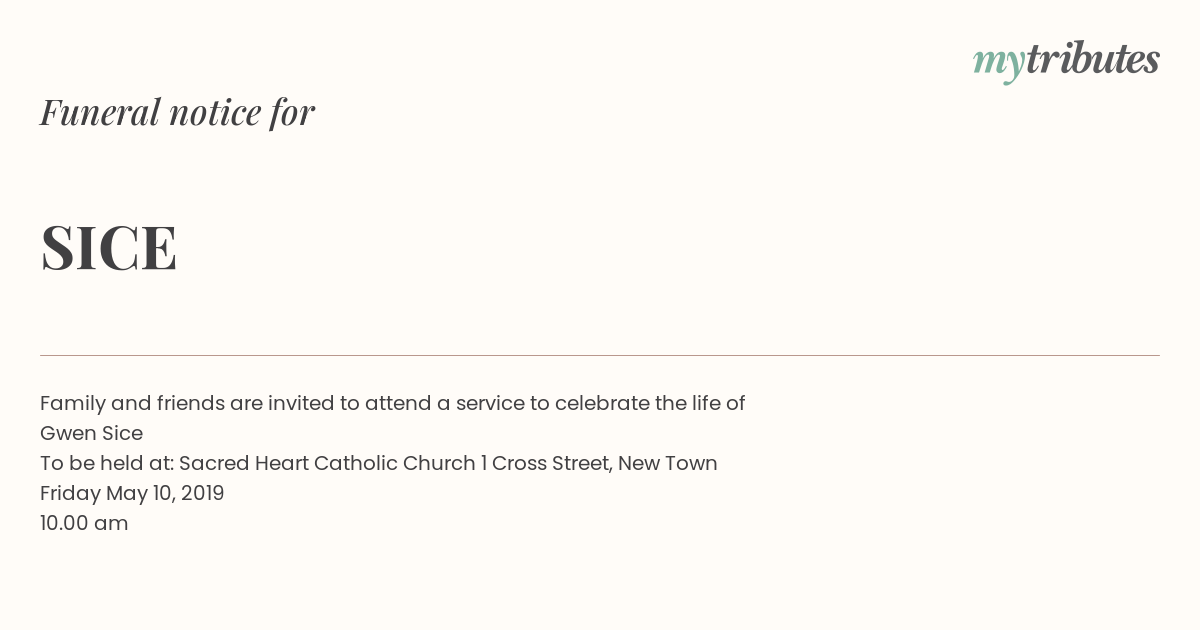Screen dimensions: 1200x630
Task: Click the "To be held at:" label
Action: [x=107, y=464]
